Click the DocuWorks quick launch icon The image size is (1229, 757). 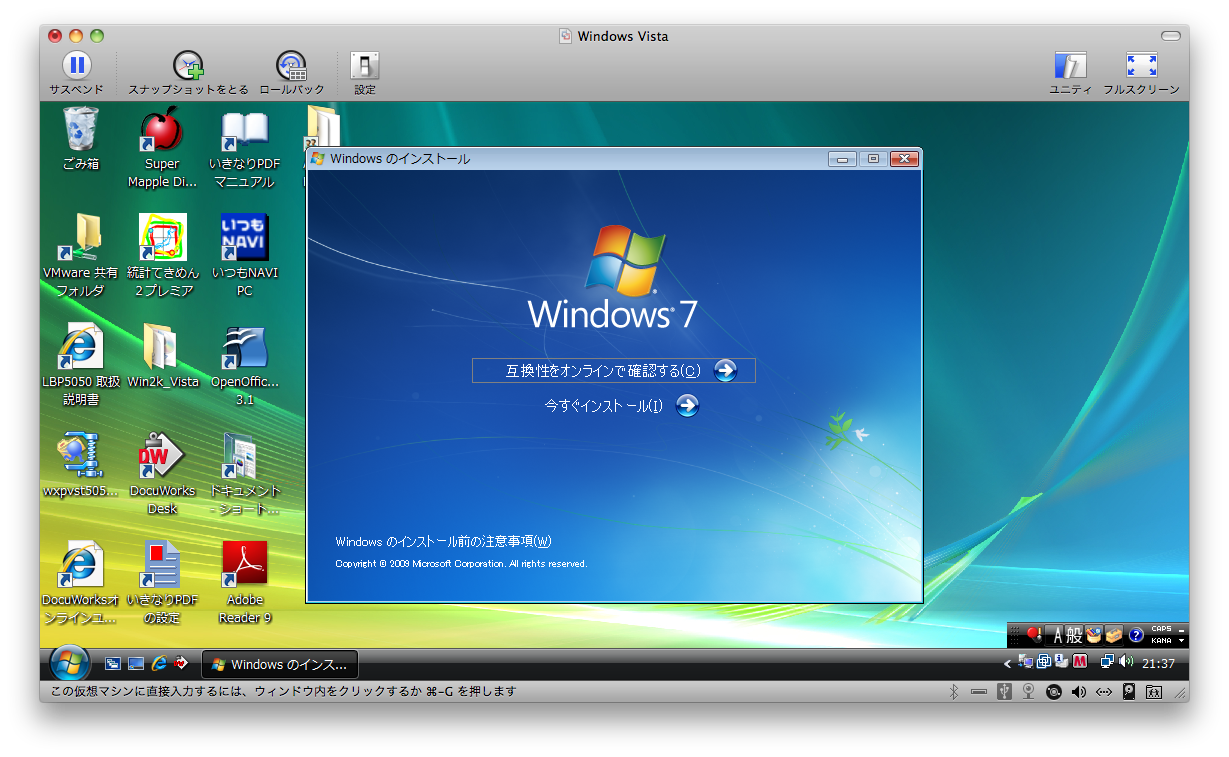(x=181, y=664)
